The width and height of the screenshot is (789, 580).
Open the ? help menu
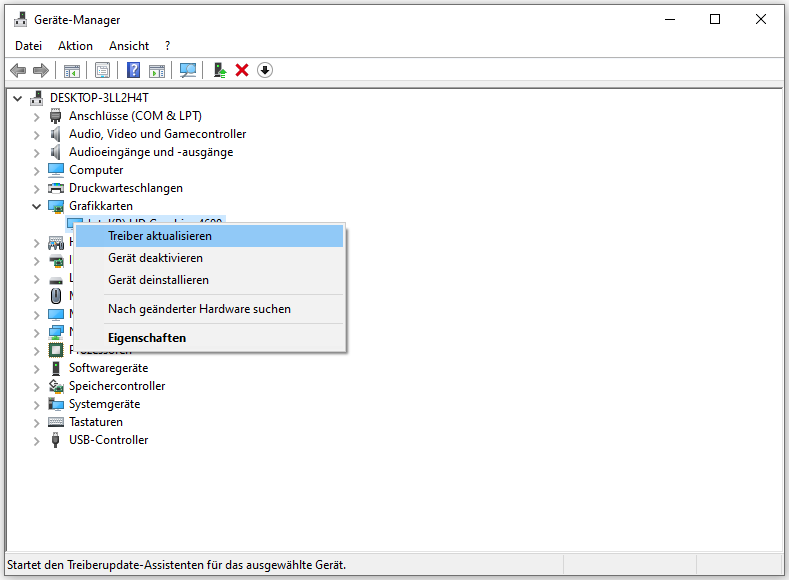(168, 46)
